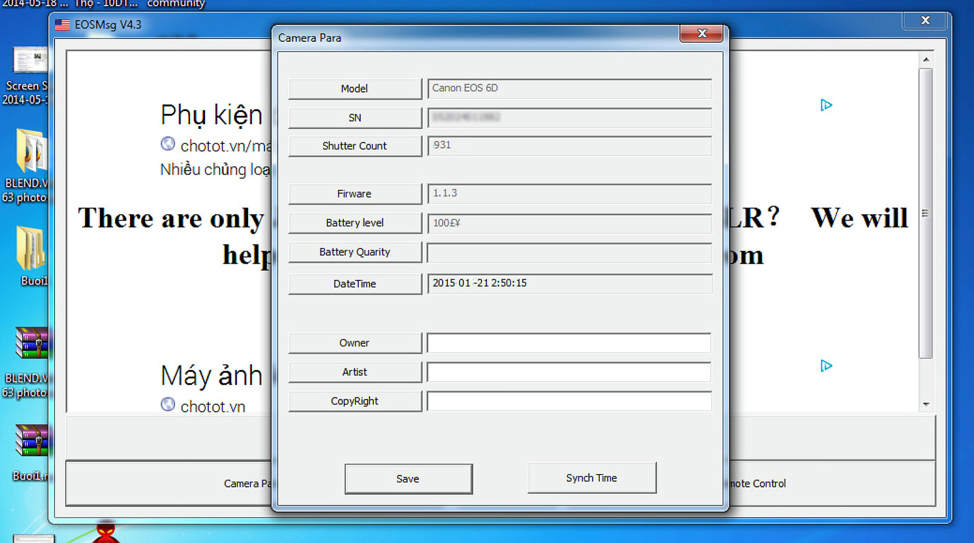The height and width of the screenshot is (543, 974).
Task: Click the Model label button
Action: 355,89
